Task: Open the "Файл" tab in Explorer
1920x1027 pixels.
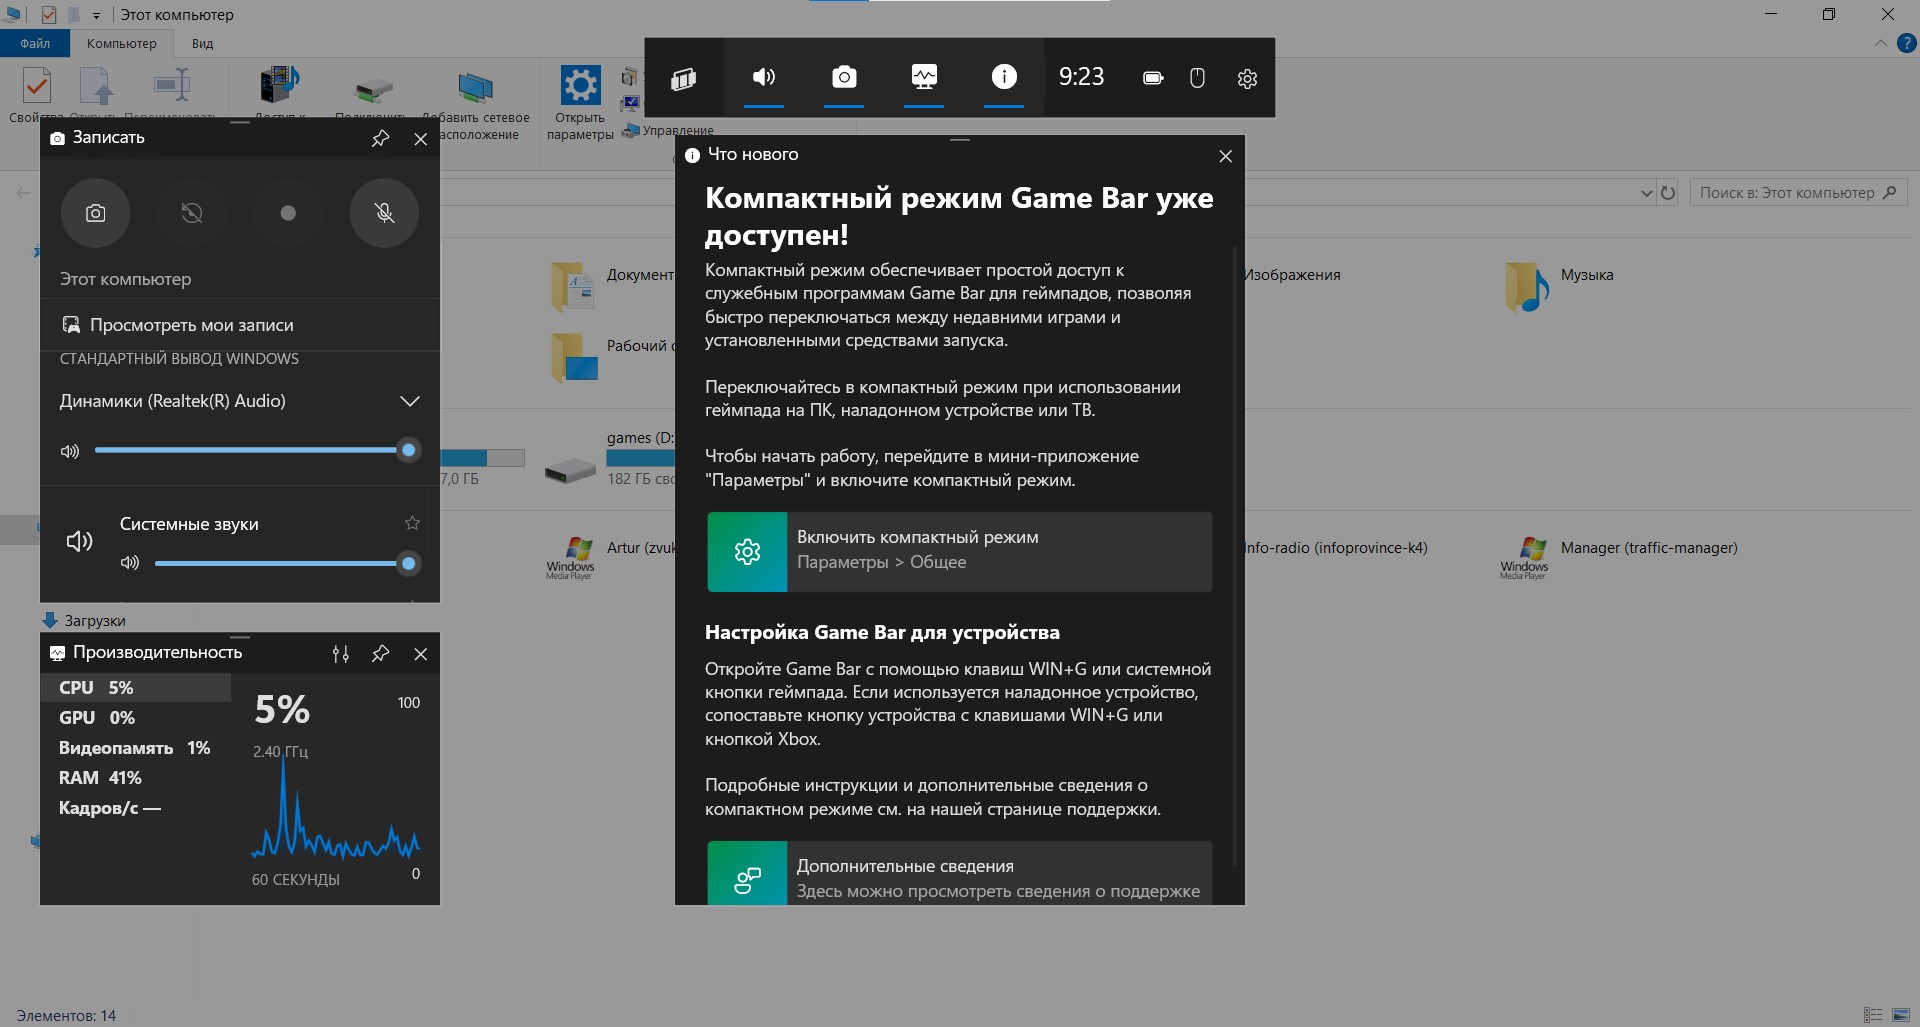Action: coord(35,44)
